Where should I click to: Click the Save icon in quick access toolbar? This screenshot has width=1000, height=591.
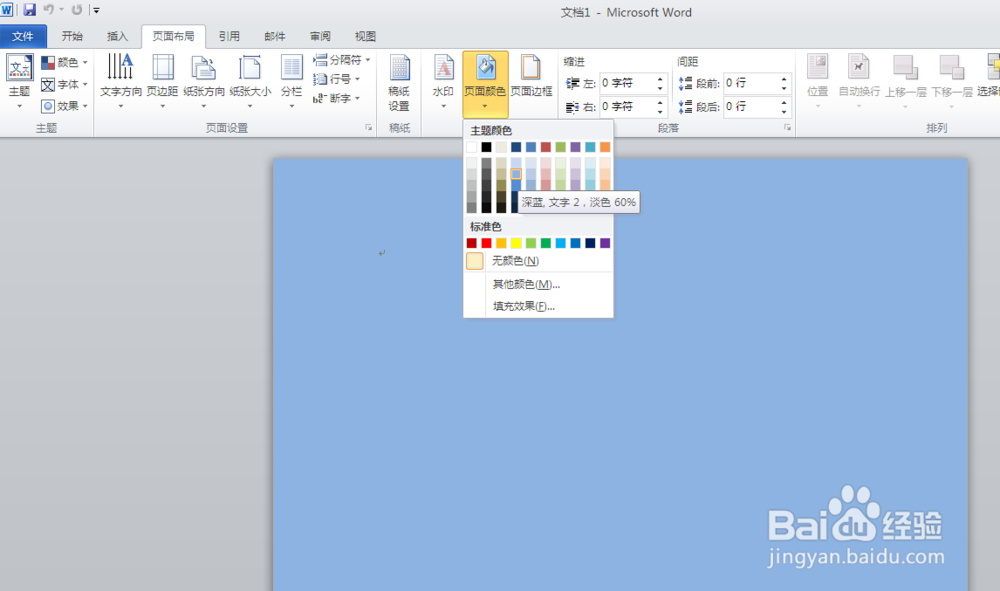coord(29,10)
